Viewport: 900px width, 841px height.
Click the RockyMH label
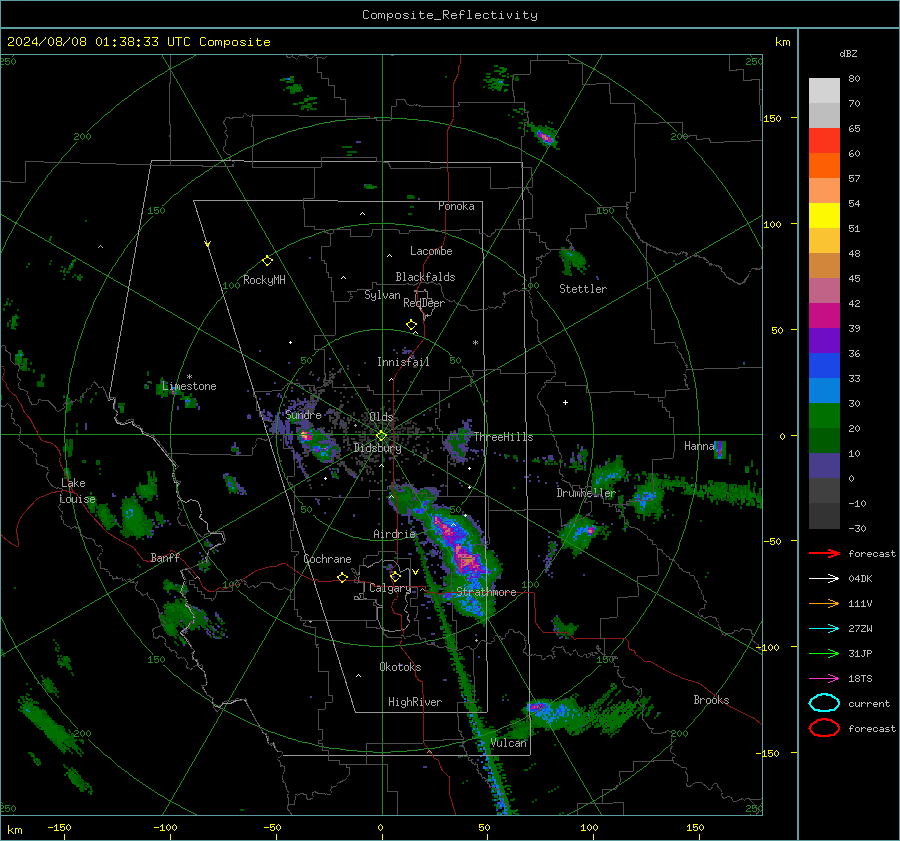click(x=264, y=280)
